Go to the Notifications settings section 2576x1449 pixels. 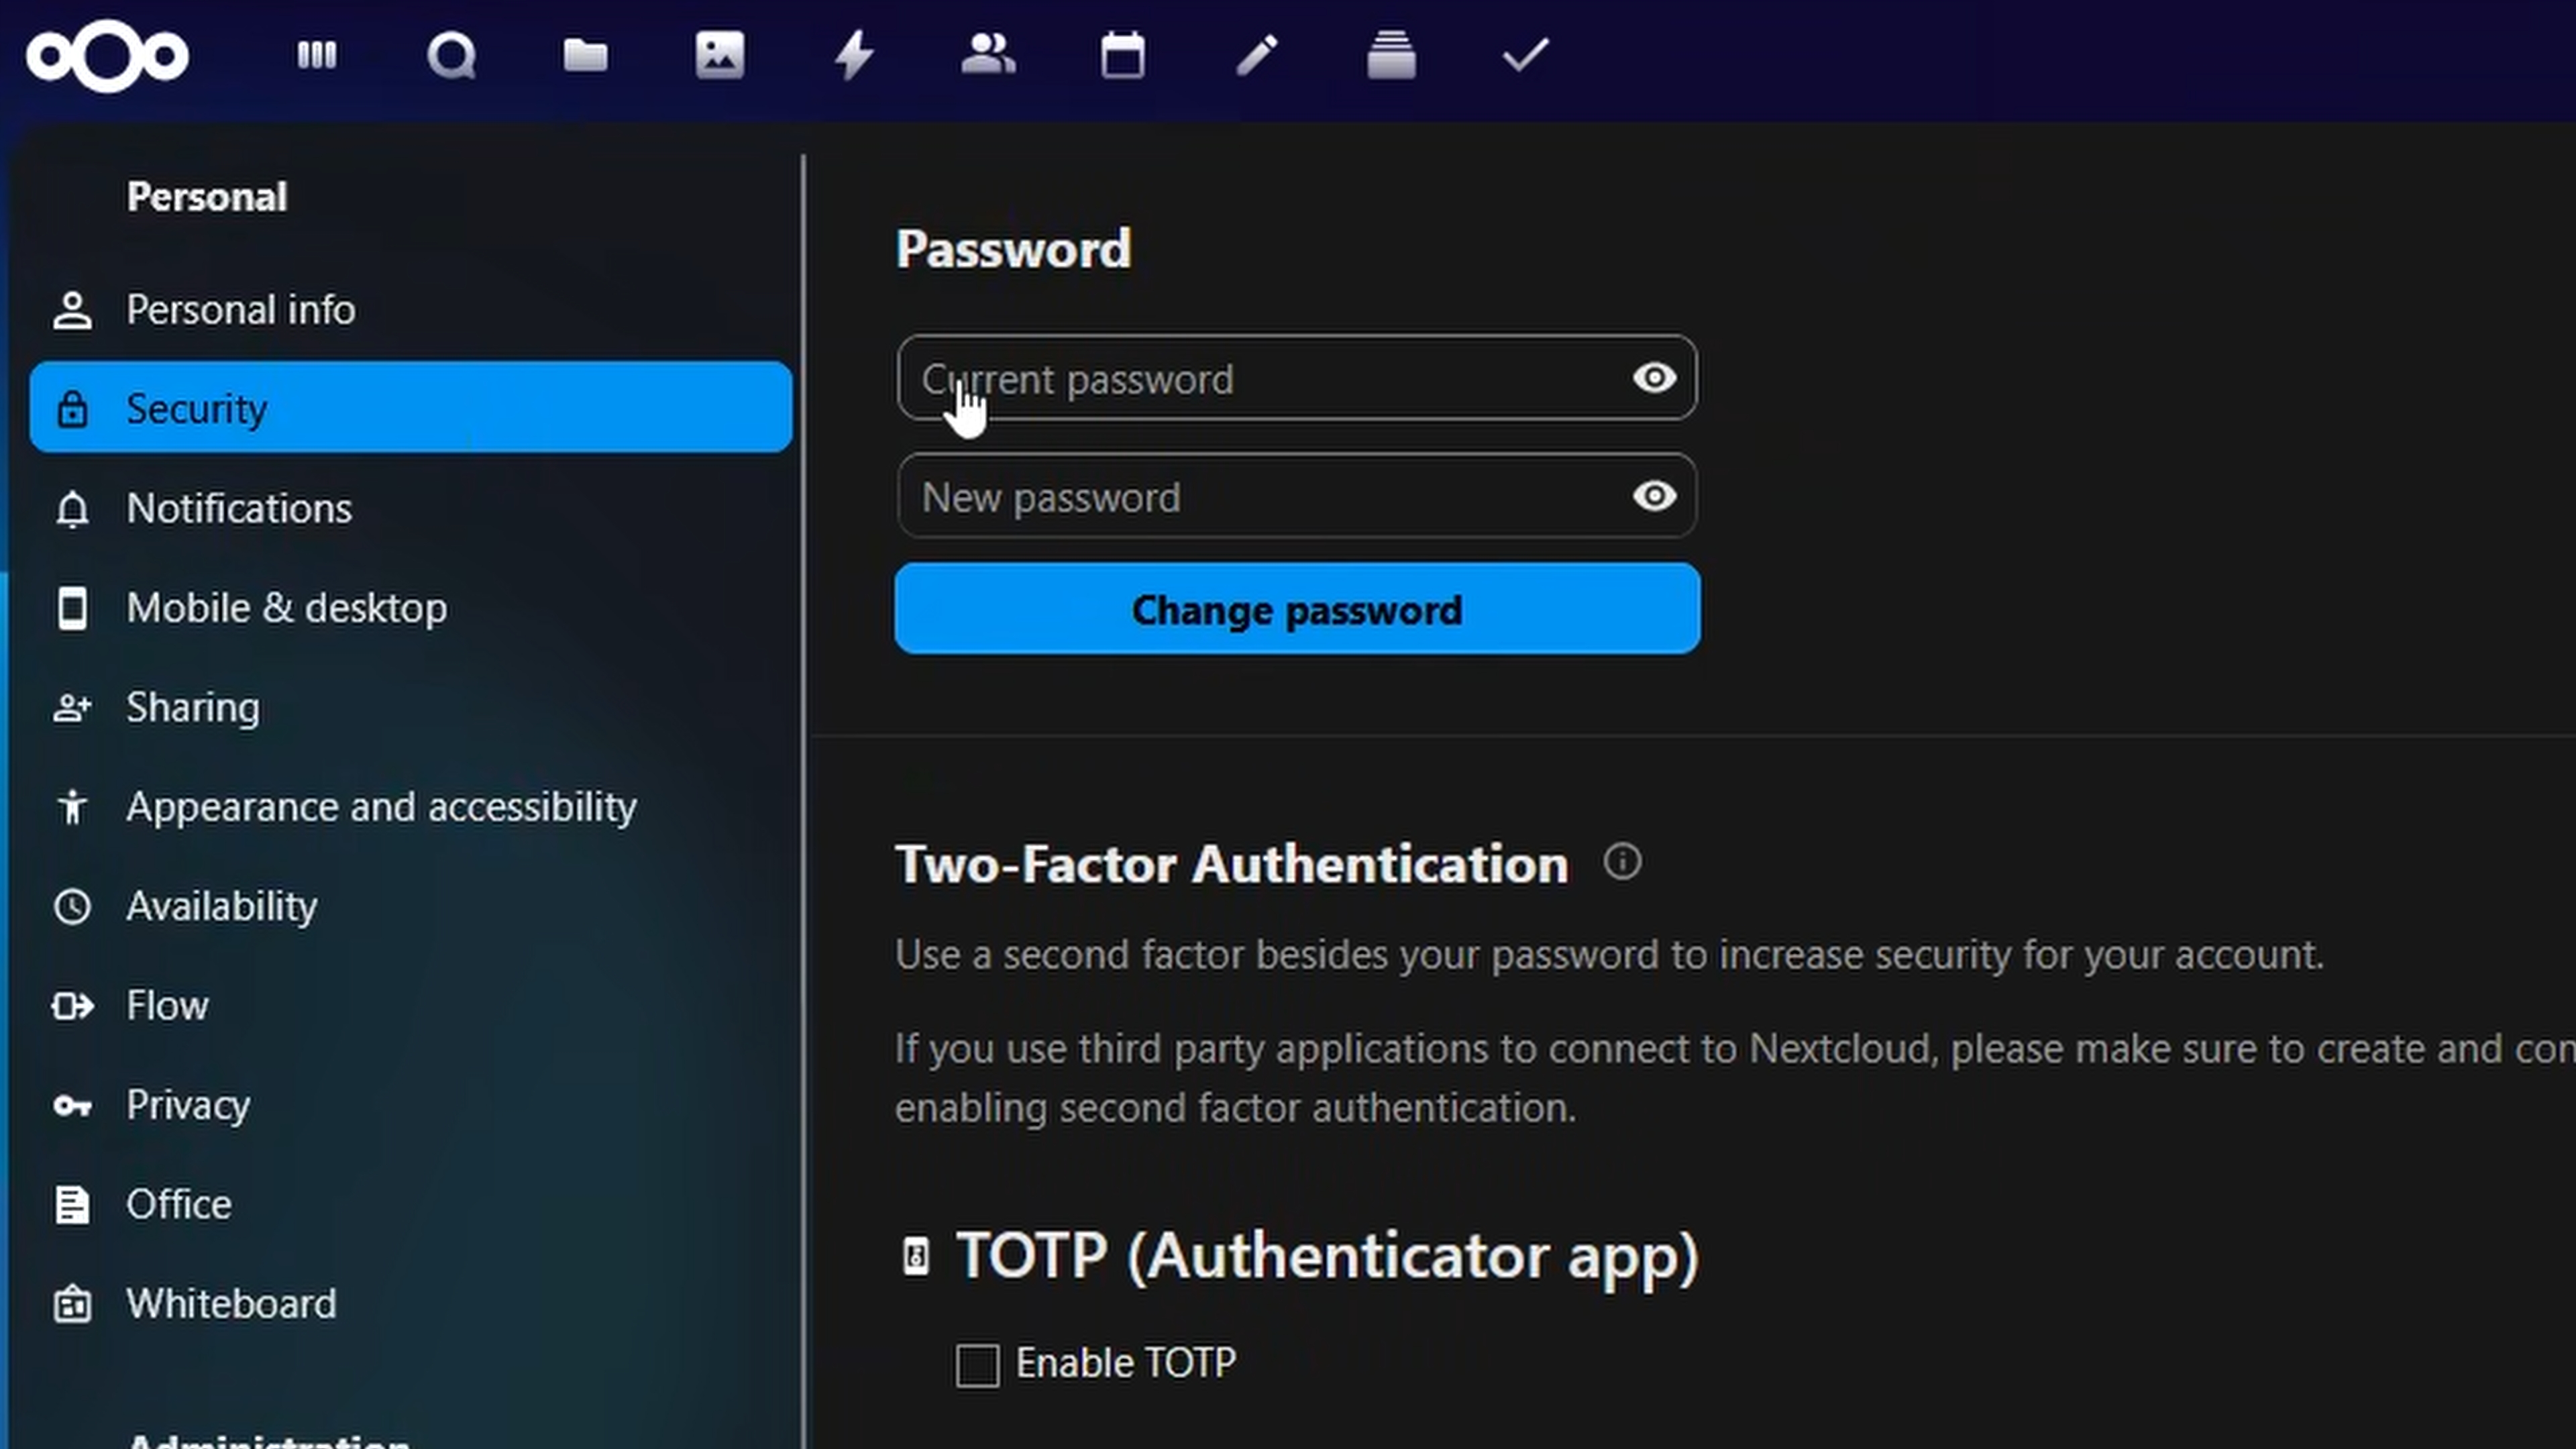click(x=238, y=508)
